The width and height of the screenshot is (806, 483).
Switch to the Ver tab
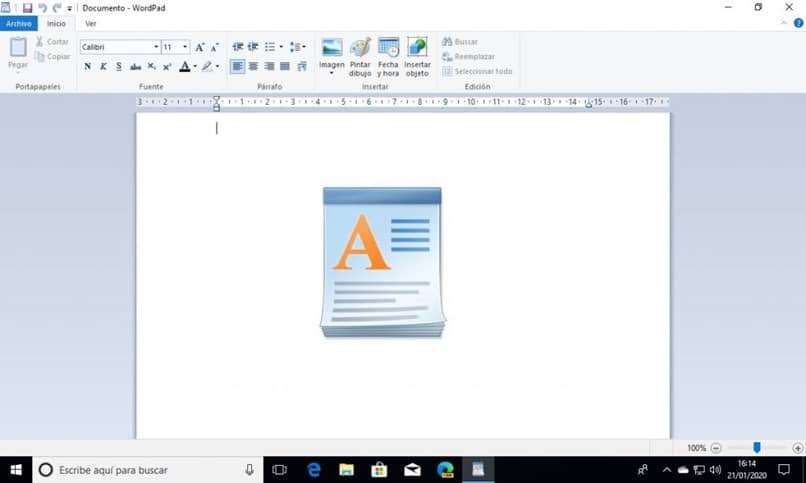point(90,24)
